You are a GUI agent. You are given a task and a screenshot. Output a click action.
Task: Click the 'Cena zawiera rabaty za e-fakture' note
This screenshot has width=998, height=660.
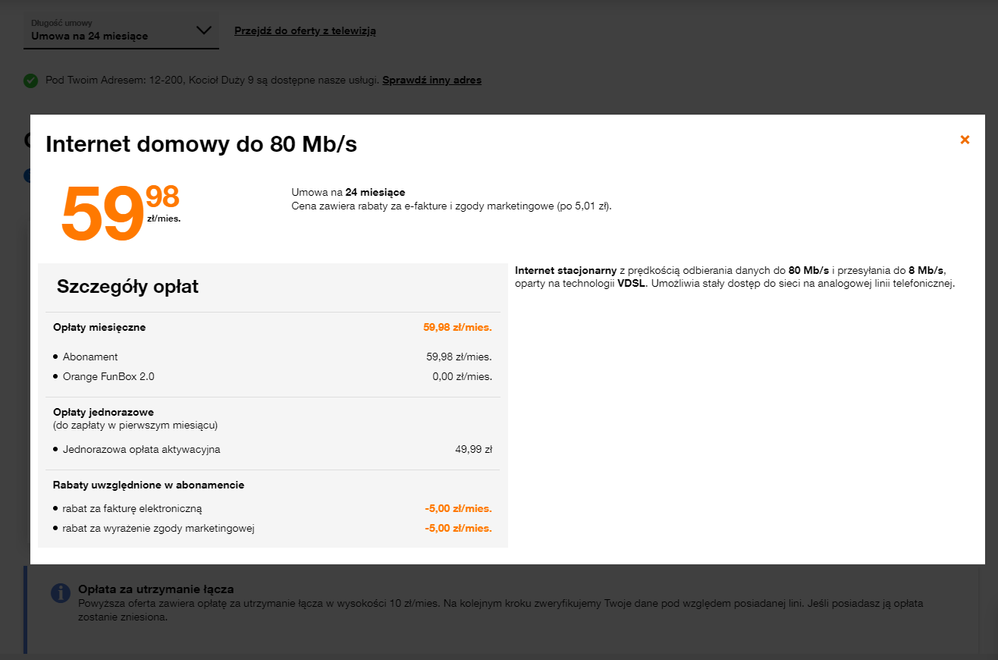(451, 206)
